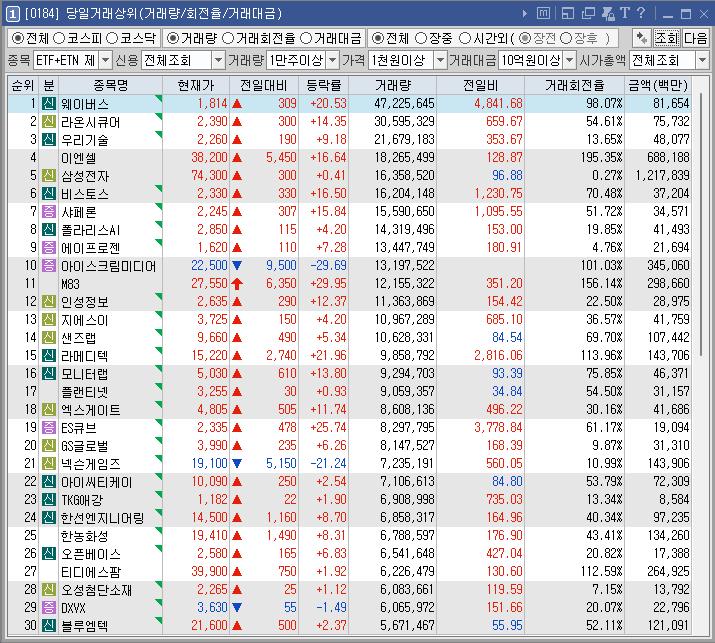Viewport: 715px width, 643px height.
Task: Sort by the 종목명 column header
Action: click(110, 85)
